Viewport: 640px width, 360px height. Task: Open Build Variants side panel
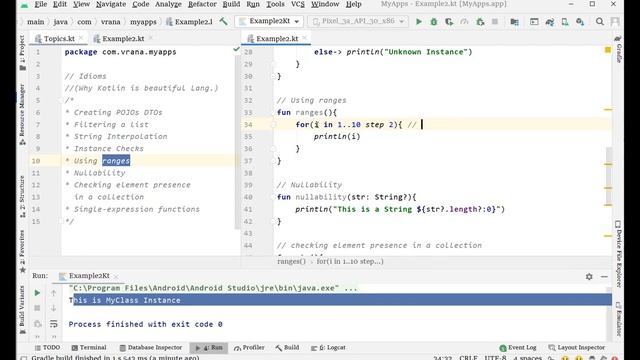[x=22, y=310]
